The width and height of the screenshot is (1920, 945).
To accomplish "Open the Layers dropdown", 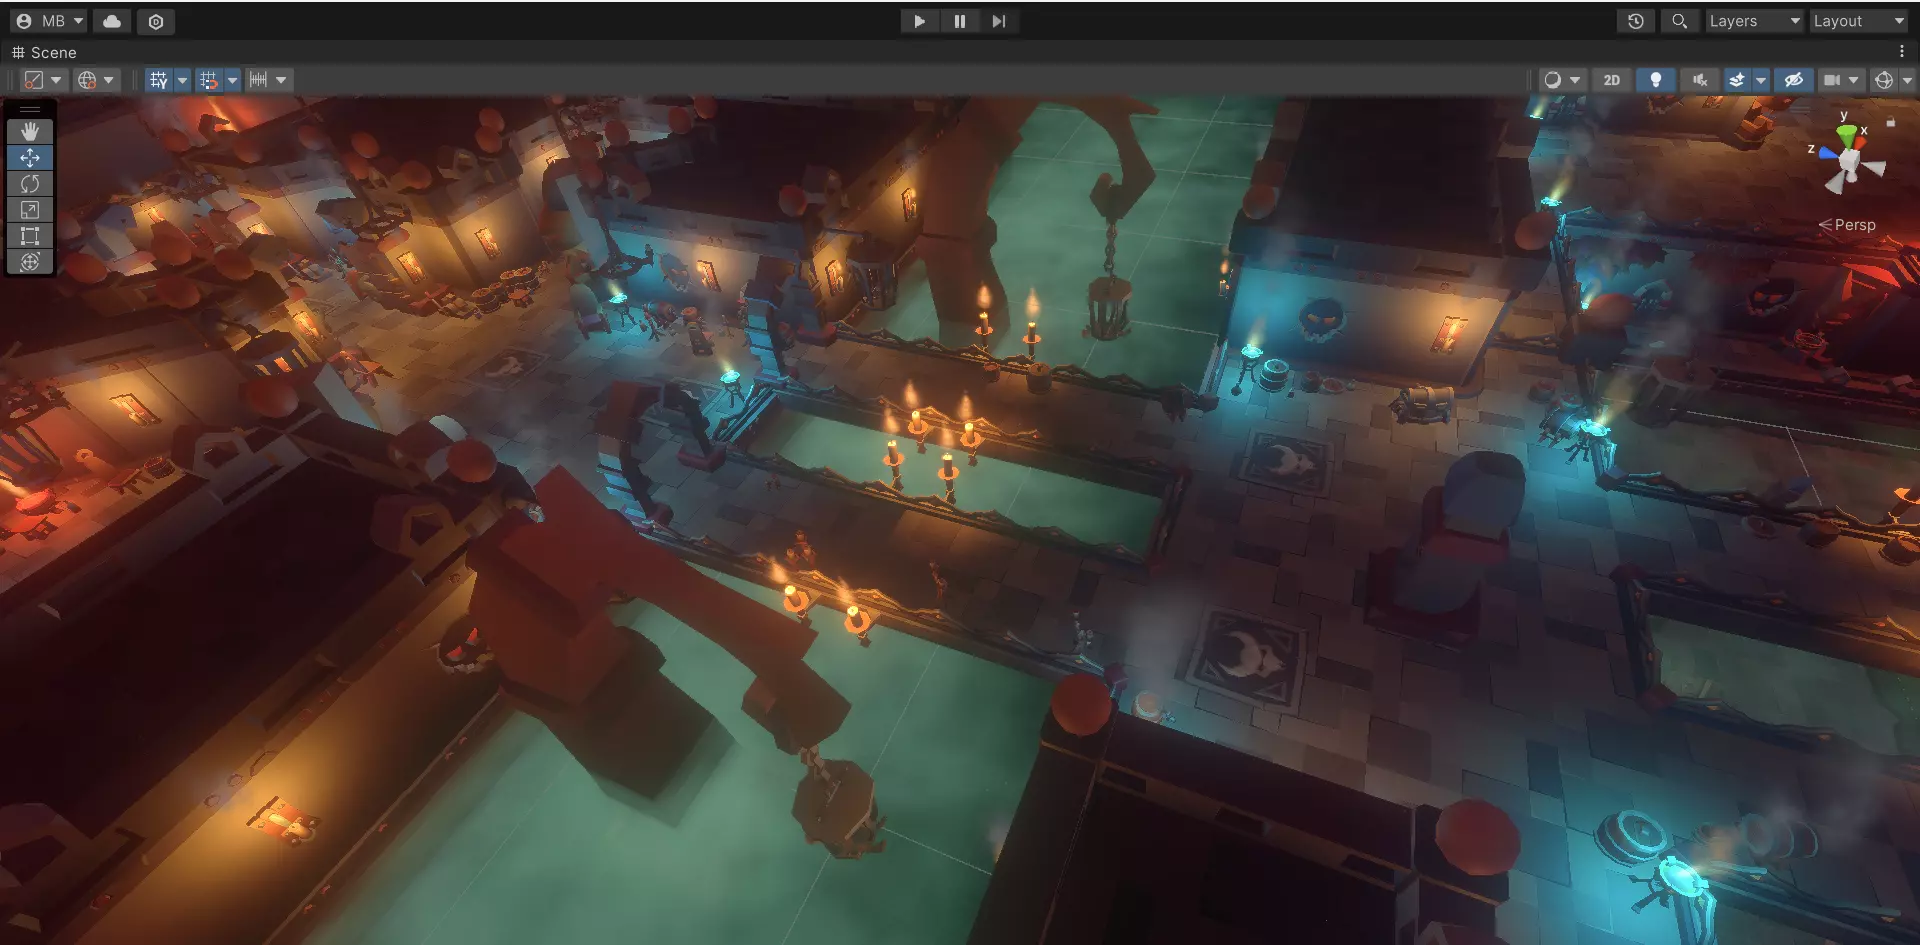I will coord(1754,21).
